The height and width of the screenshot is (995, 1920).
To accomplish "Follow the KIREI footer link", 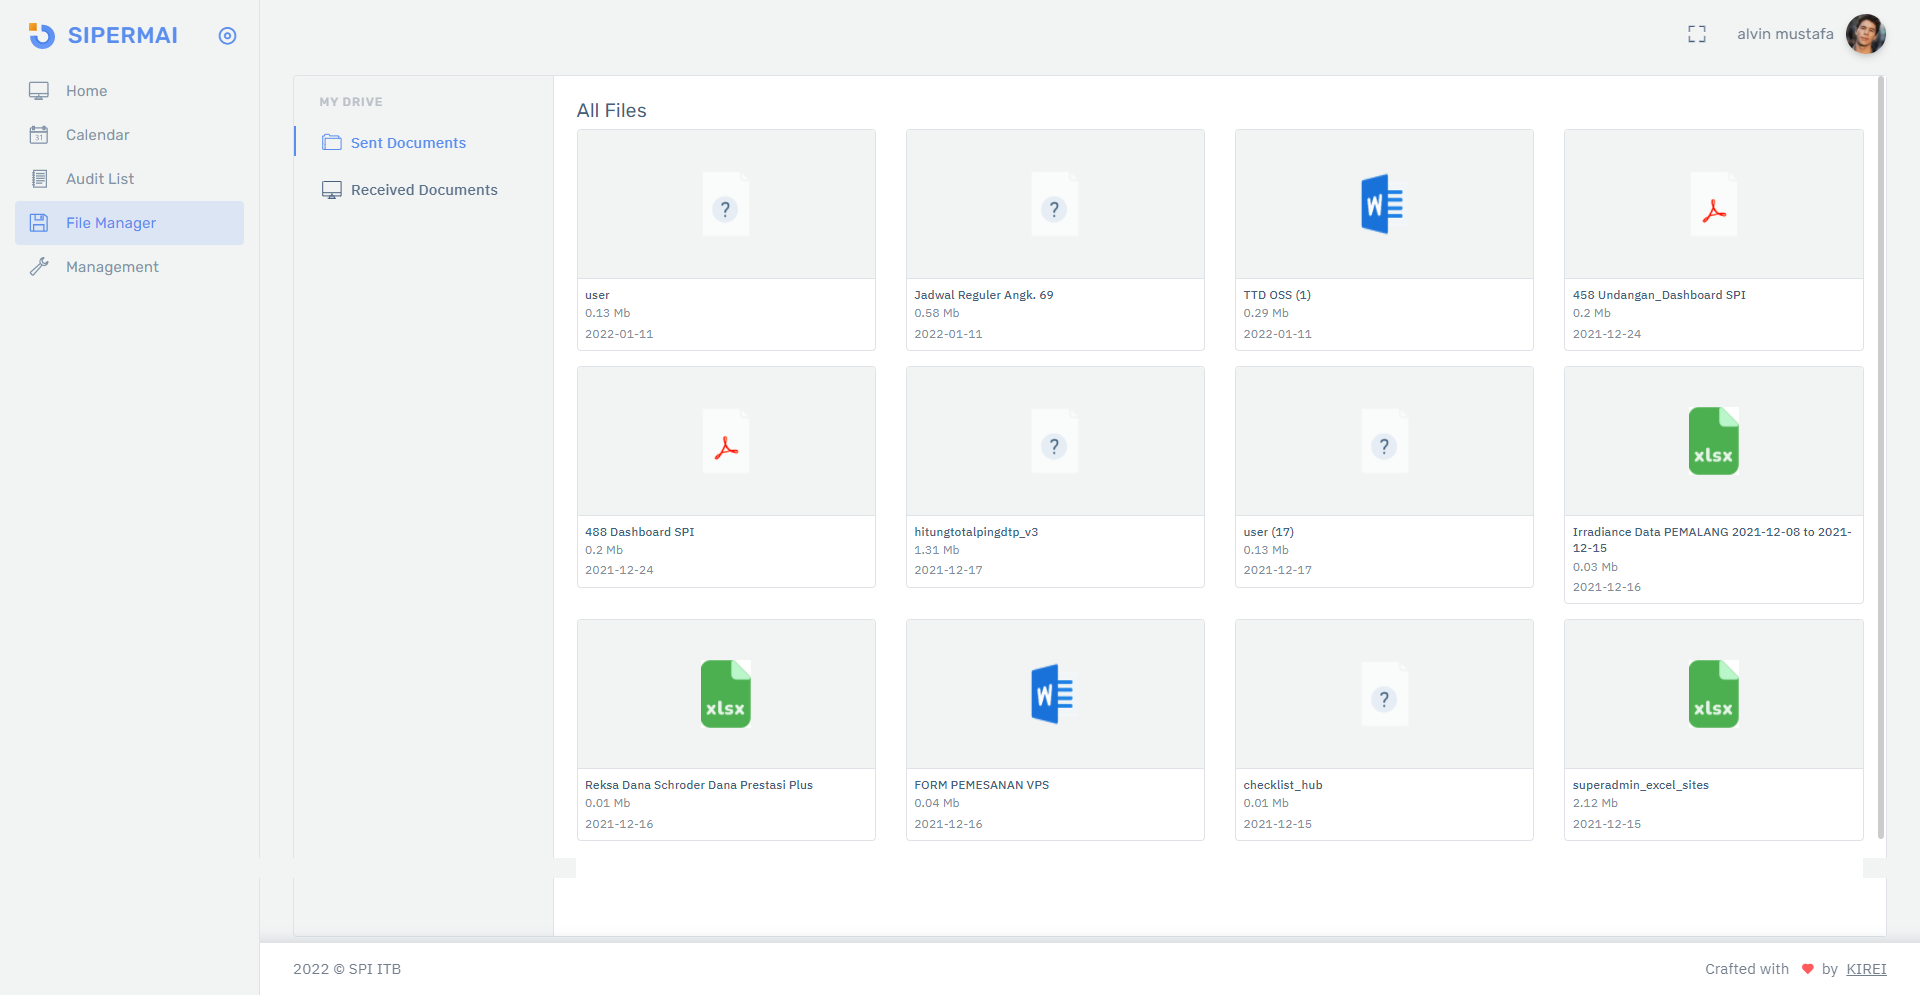I will point(1866,969).
